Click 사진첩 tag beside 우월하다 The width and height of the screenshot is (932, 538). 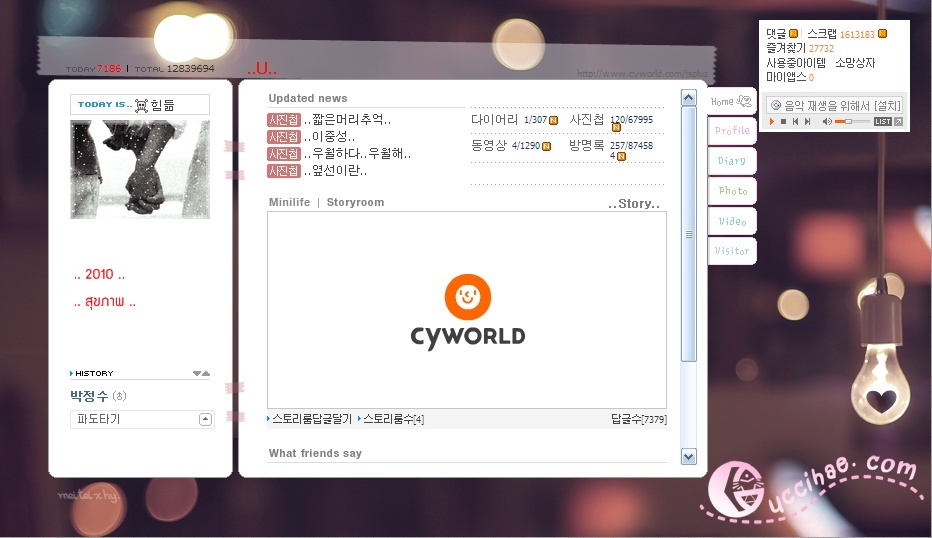pyautogui.click(x=284, y=154)
